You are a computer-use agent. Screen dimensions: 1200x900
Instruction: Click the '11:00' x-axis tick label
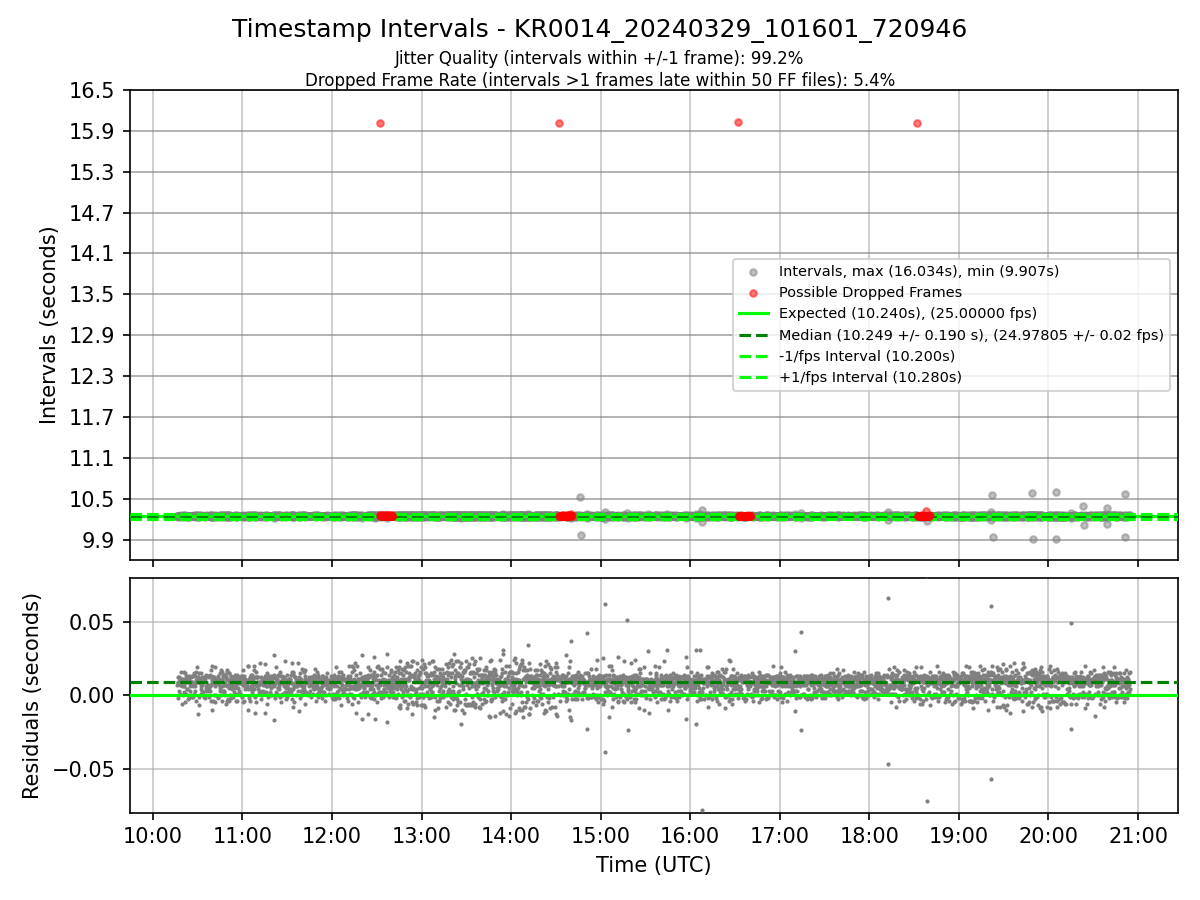(x=242, y=835)
